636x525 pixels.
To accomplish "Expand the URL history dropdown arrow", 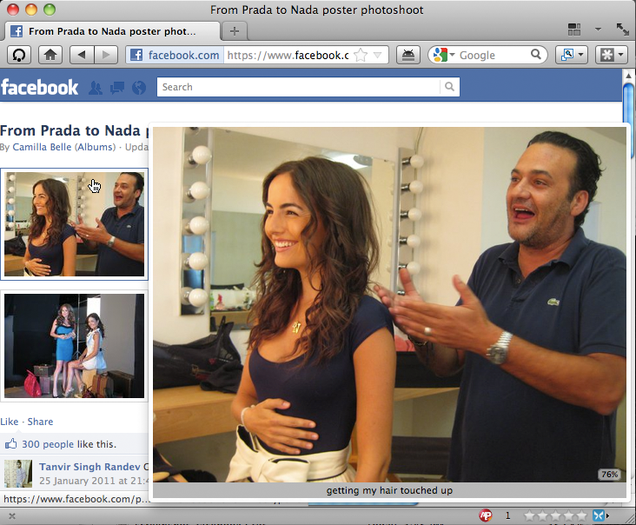I will click(x=377, y=55).
